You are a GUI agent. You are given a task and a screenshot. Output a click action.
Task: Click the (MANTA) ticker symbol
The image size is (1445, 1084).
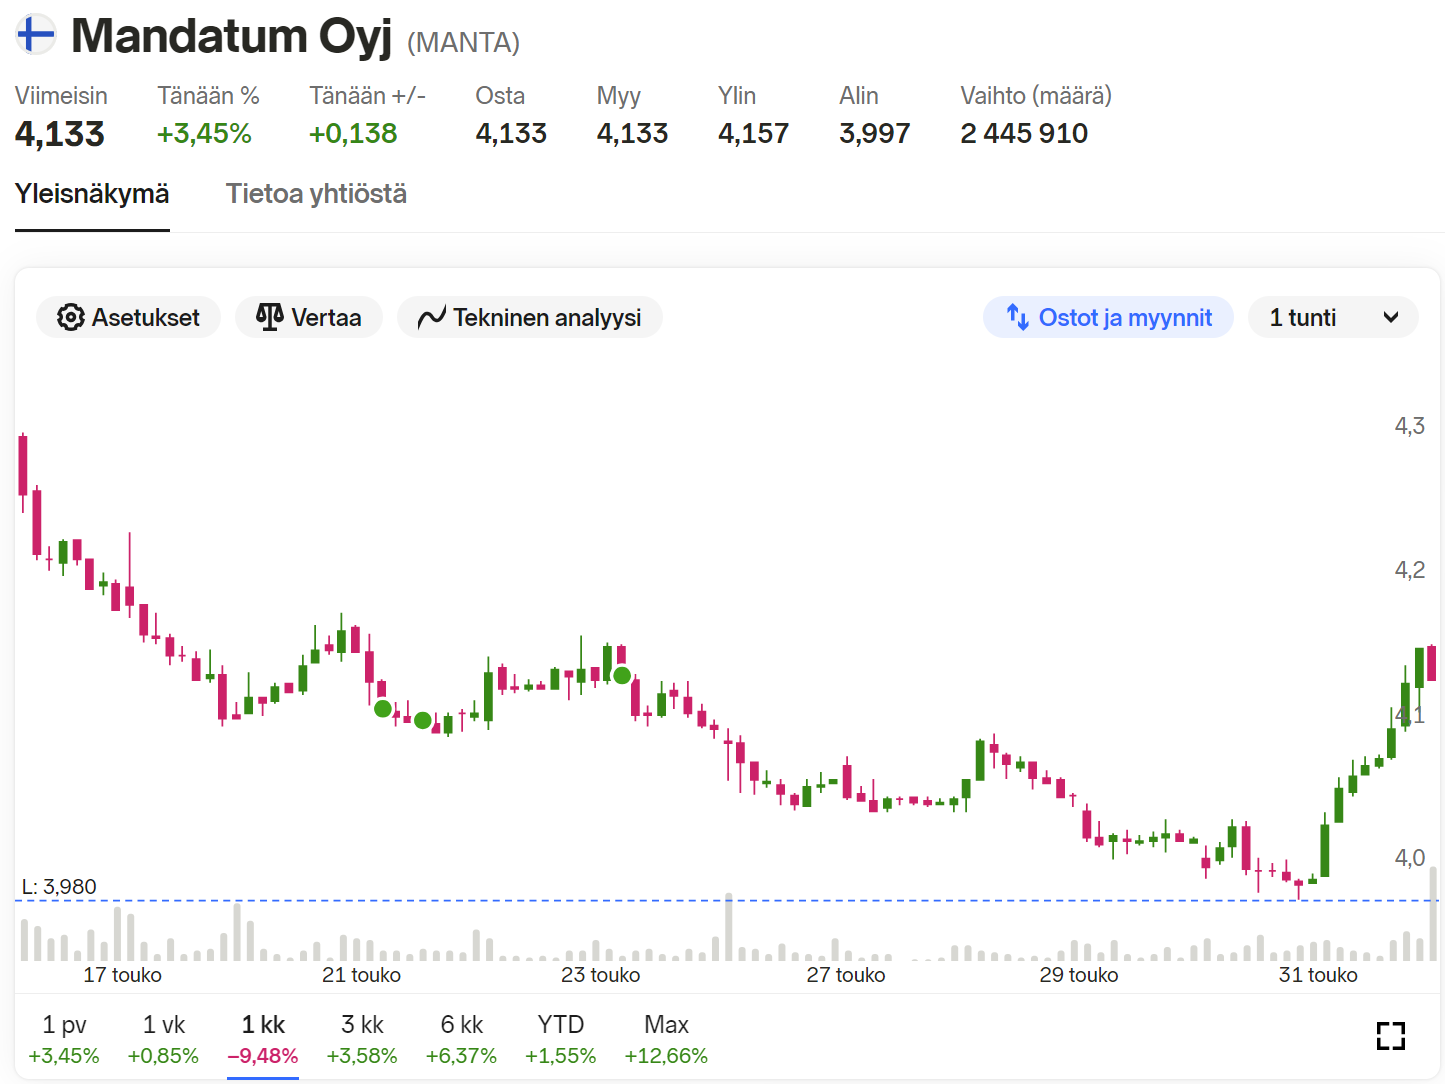coord(463,42)
